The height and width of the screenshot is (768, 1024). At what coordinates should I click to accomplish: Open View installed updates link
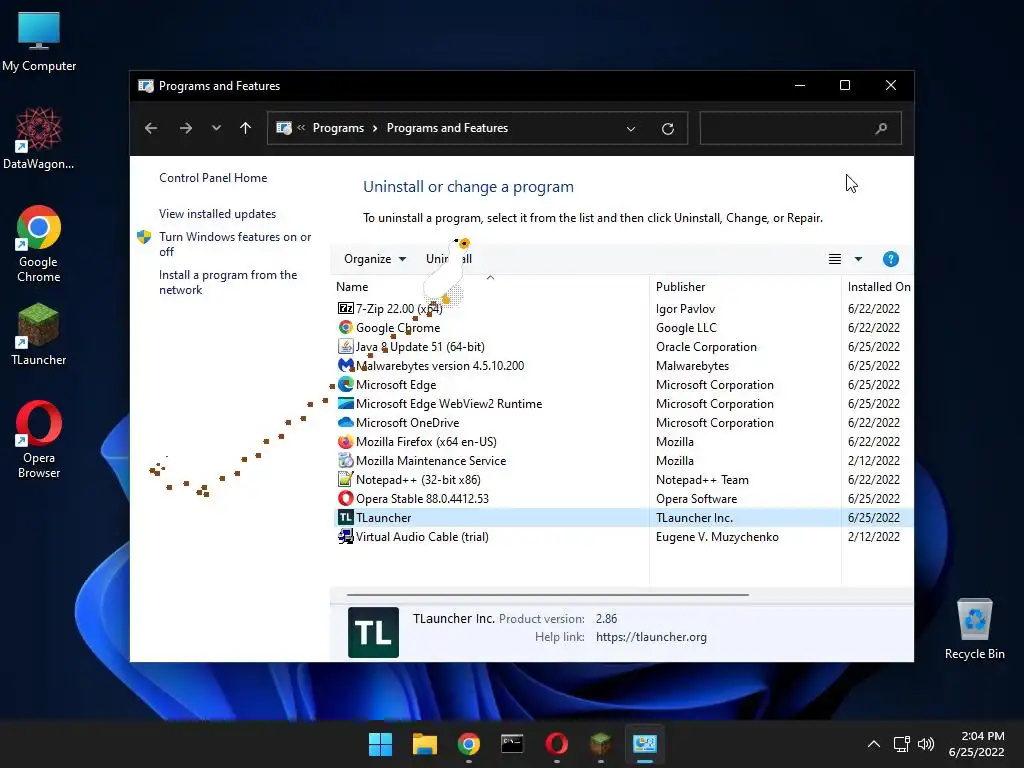[217, 214]
